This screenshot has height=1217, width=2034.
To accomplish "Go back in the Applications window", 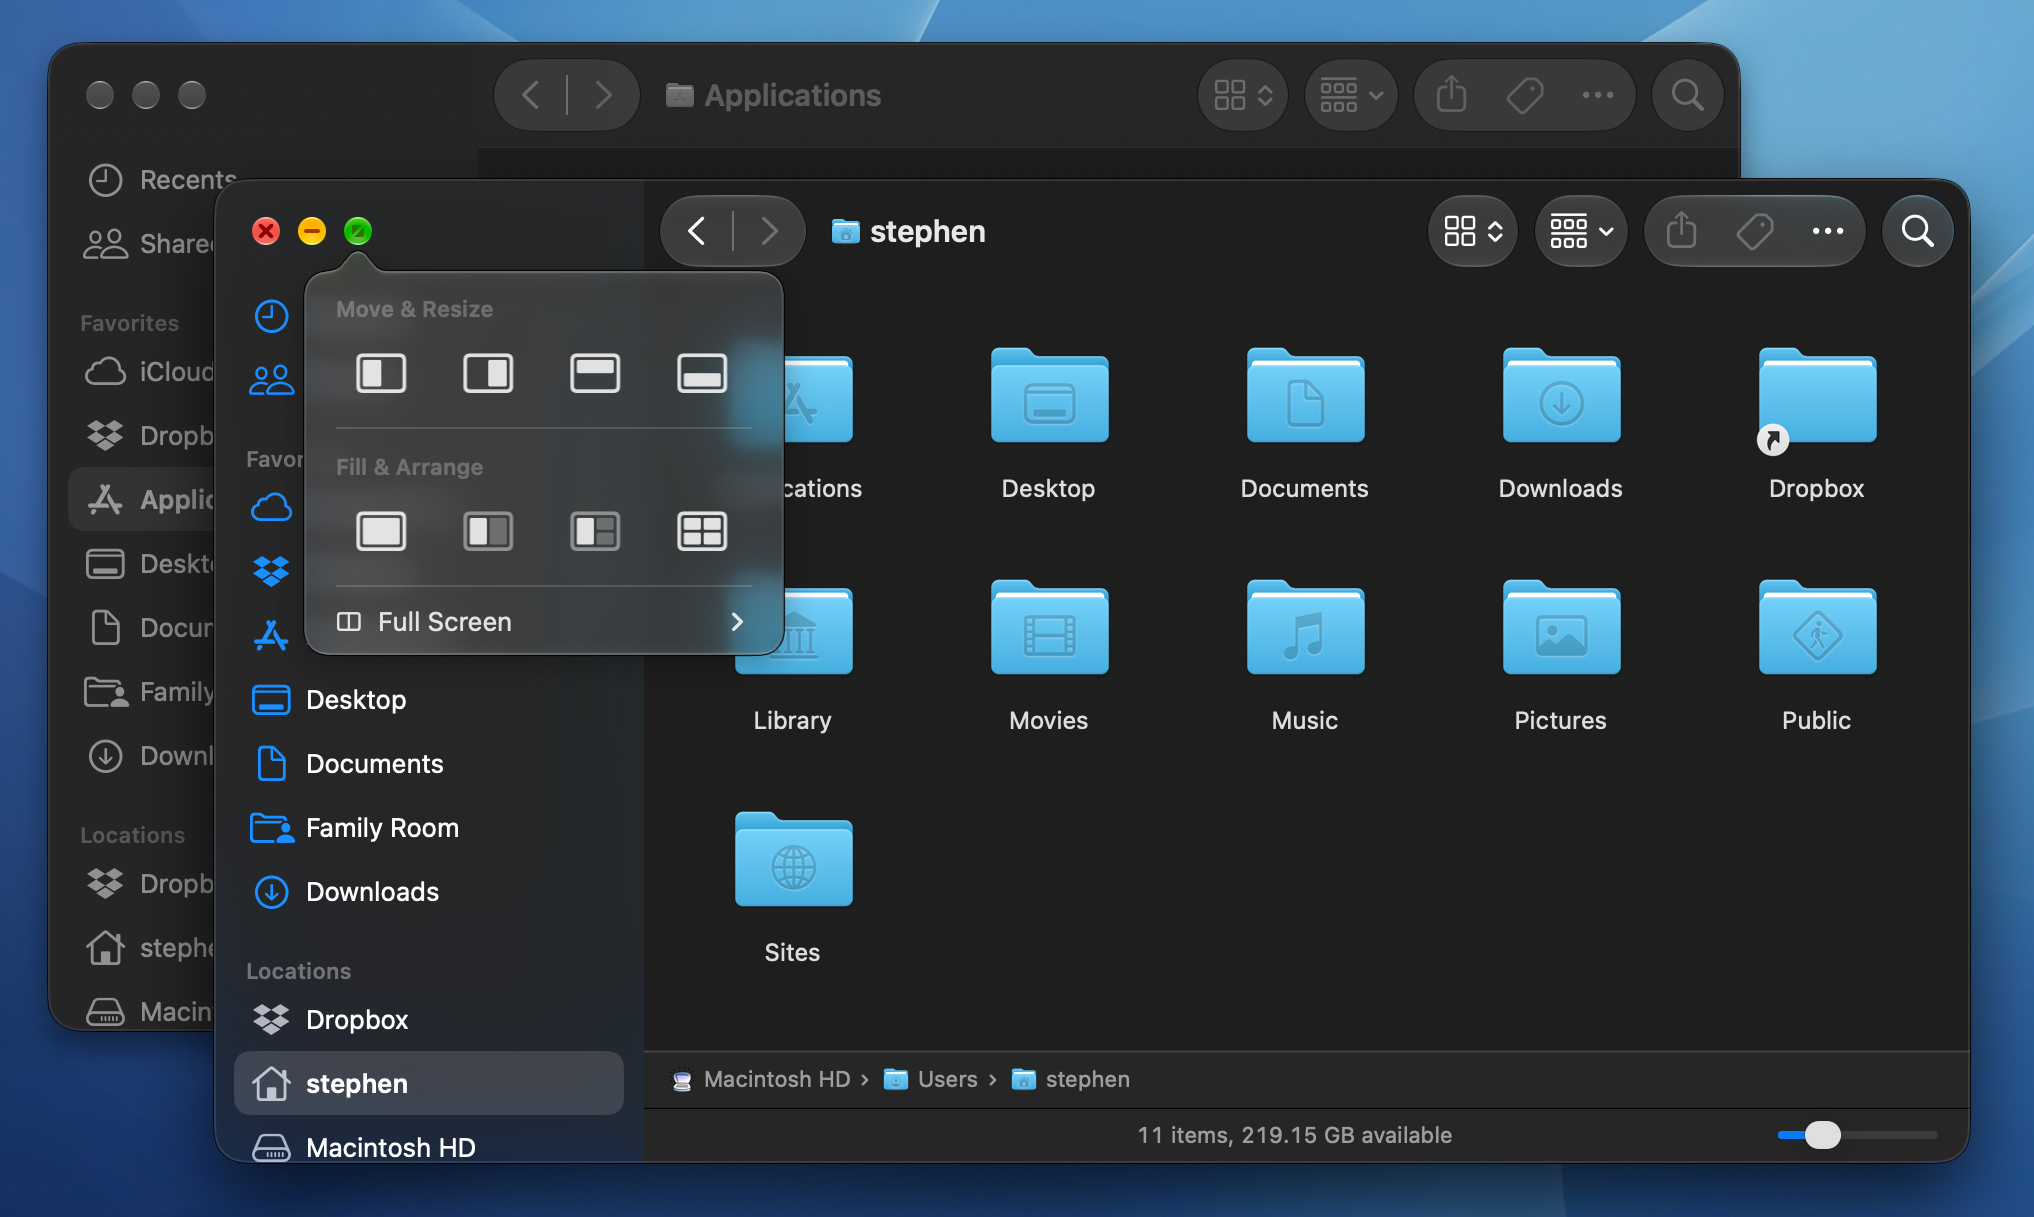I will tap(531, 95).
